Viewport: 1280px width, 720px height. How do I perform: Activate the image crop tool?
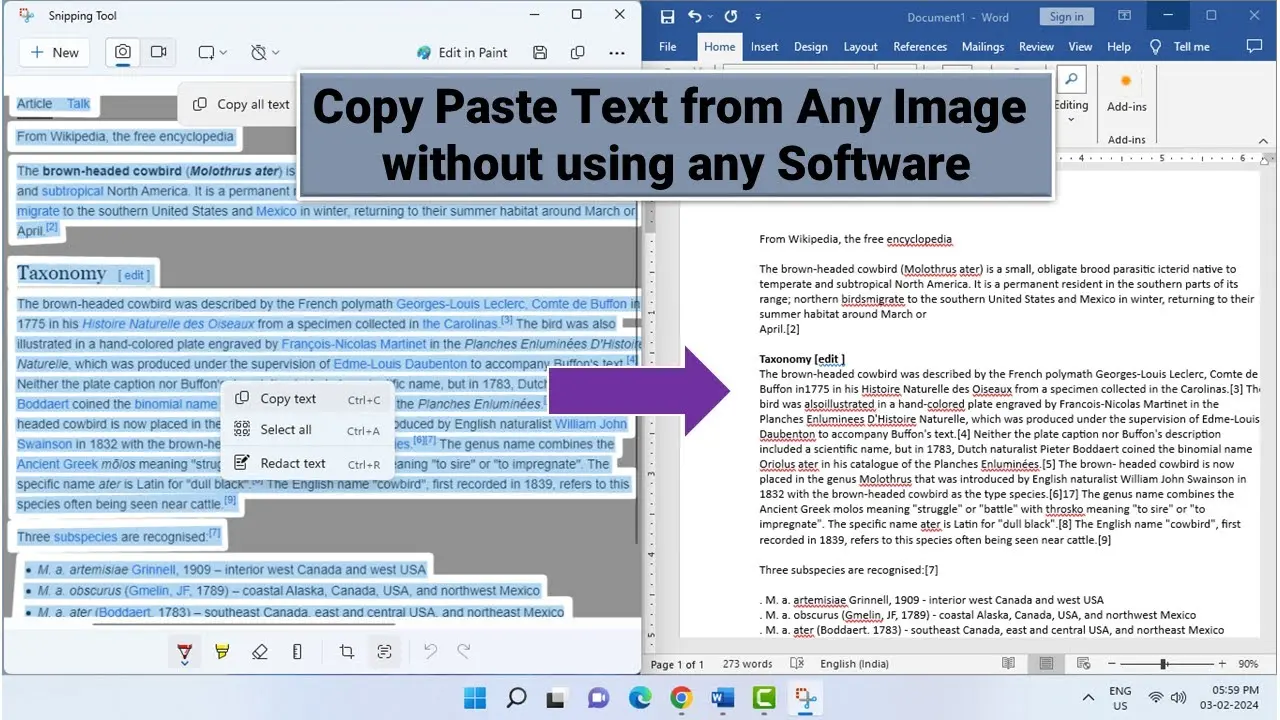[347, 652]
